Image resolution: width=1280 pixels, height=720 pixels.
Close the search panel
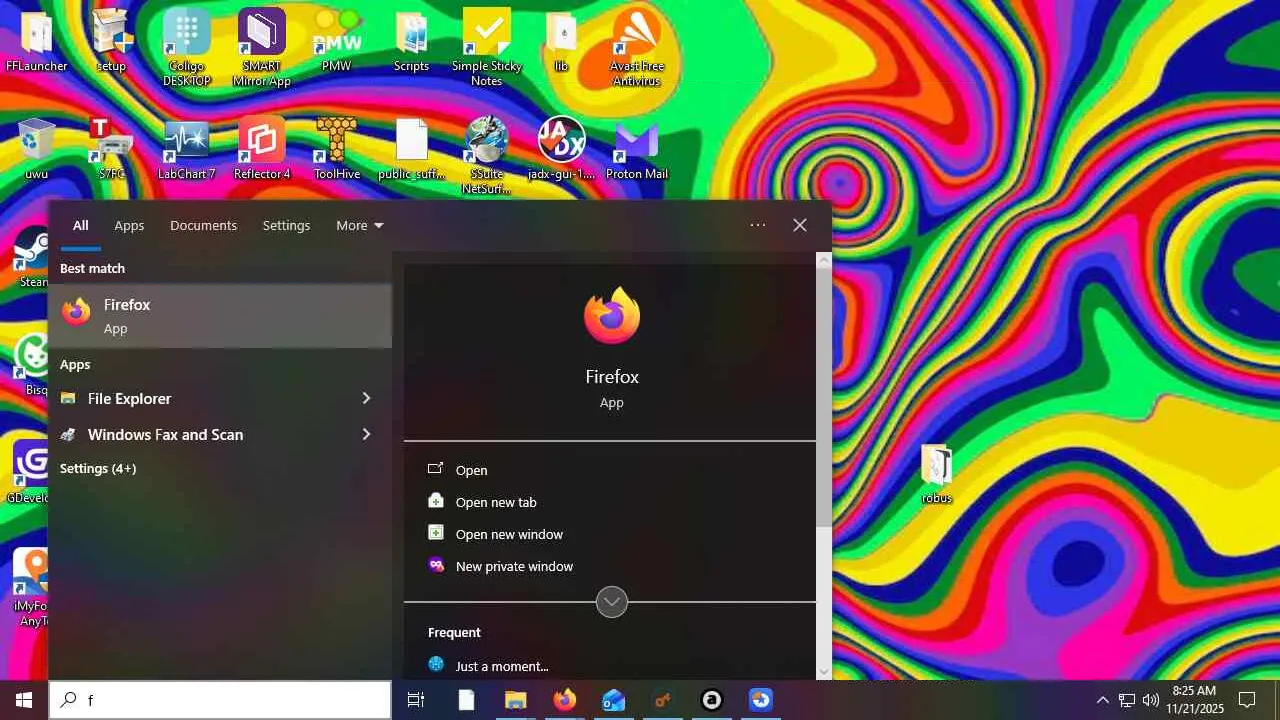[x=800, y=226]
